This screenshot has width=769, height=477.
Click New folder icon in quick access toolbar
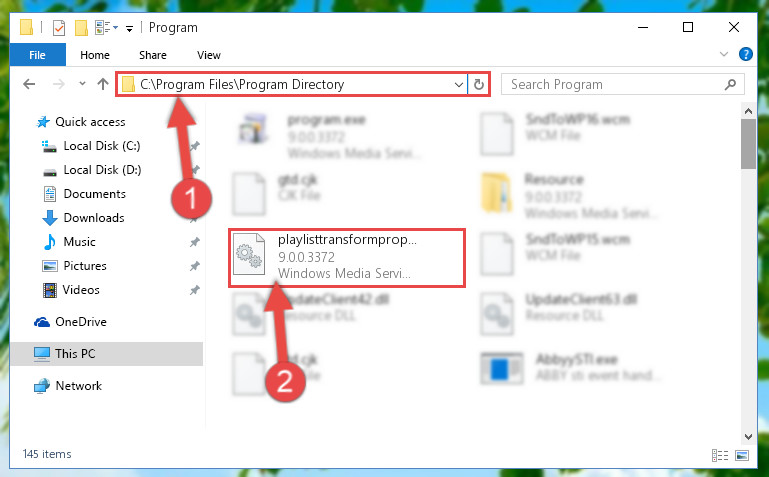pyautogui.click(x=81, y=27)
